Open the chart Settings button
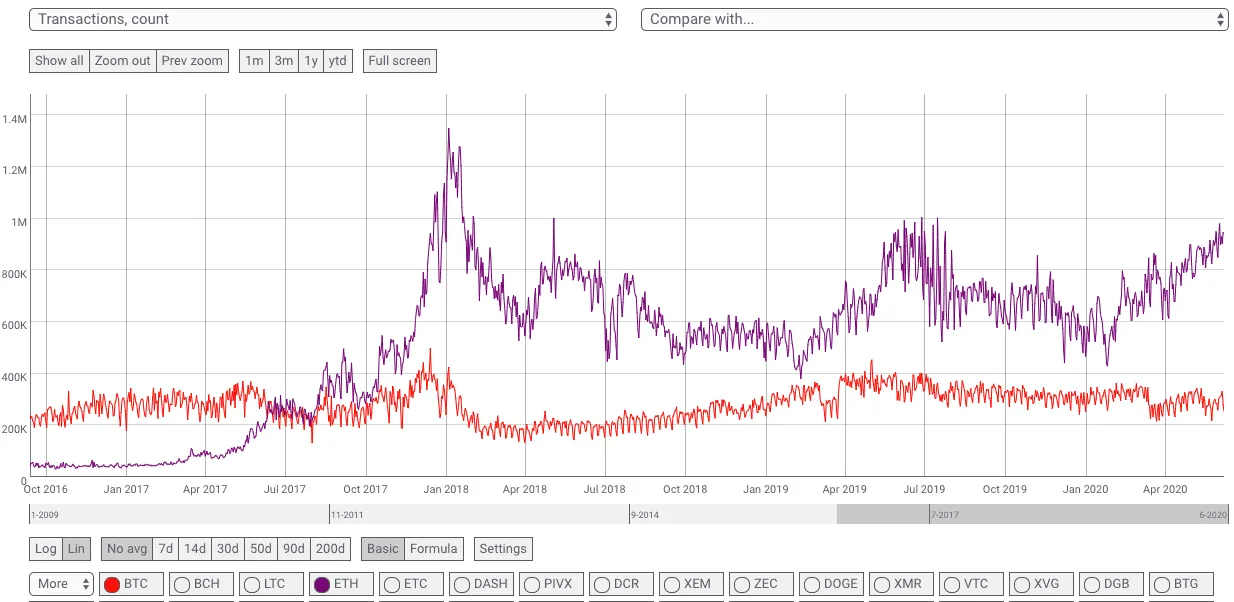 503,549
